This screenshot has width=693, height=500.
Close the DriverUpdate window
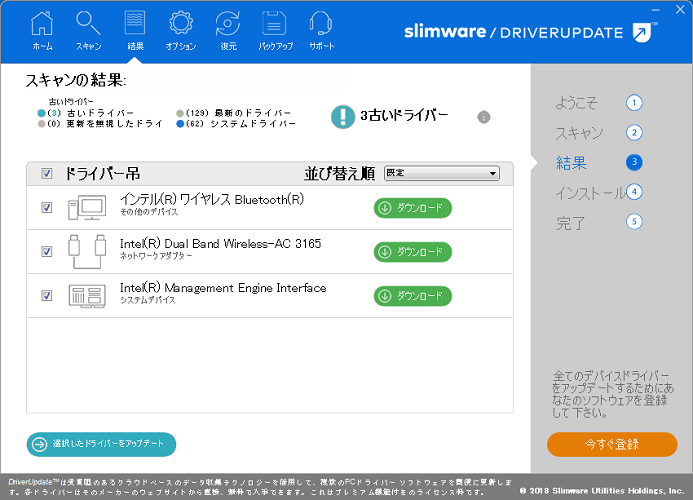coord(680,9)
